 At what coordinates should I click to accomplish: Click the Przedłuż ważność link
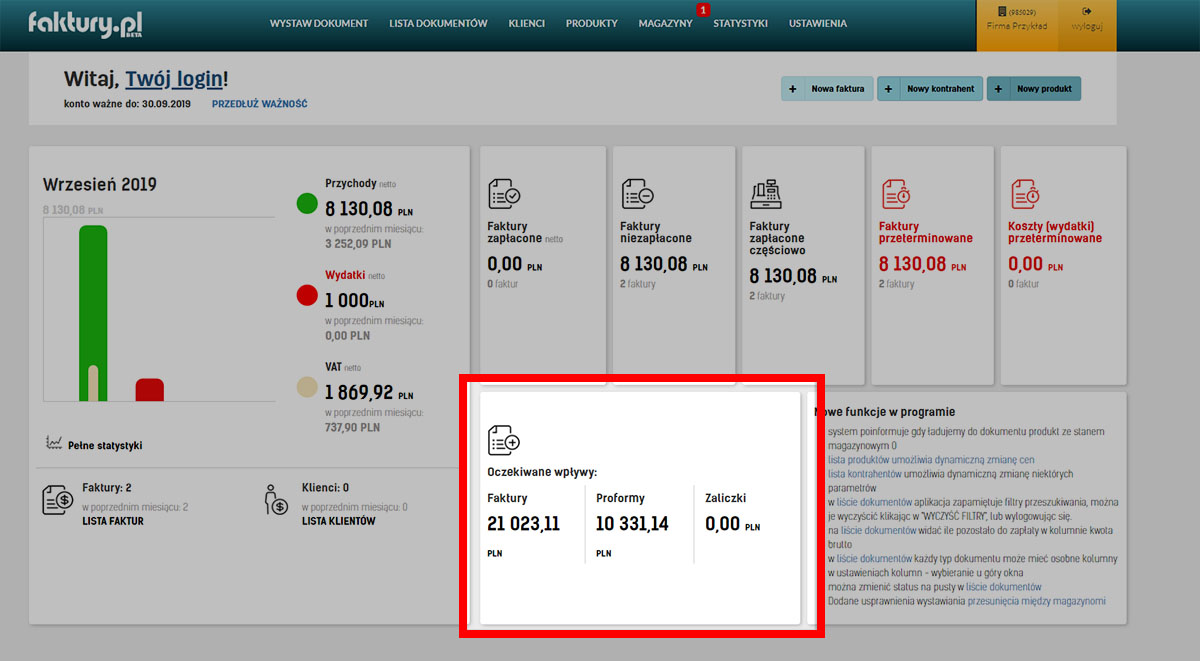click(x=259, y=104)
